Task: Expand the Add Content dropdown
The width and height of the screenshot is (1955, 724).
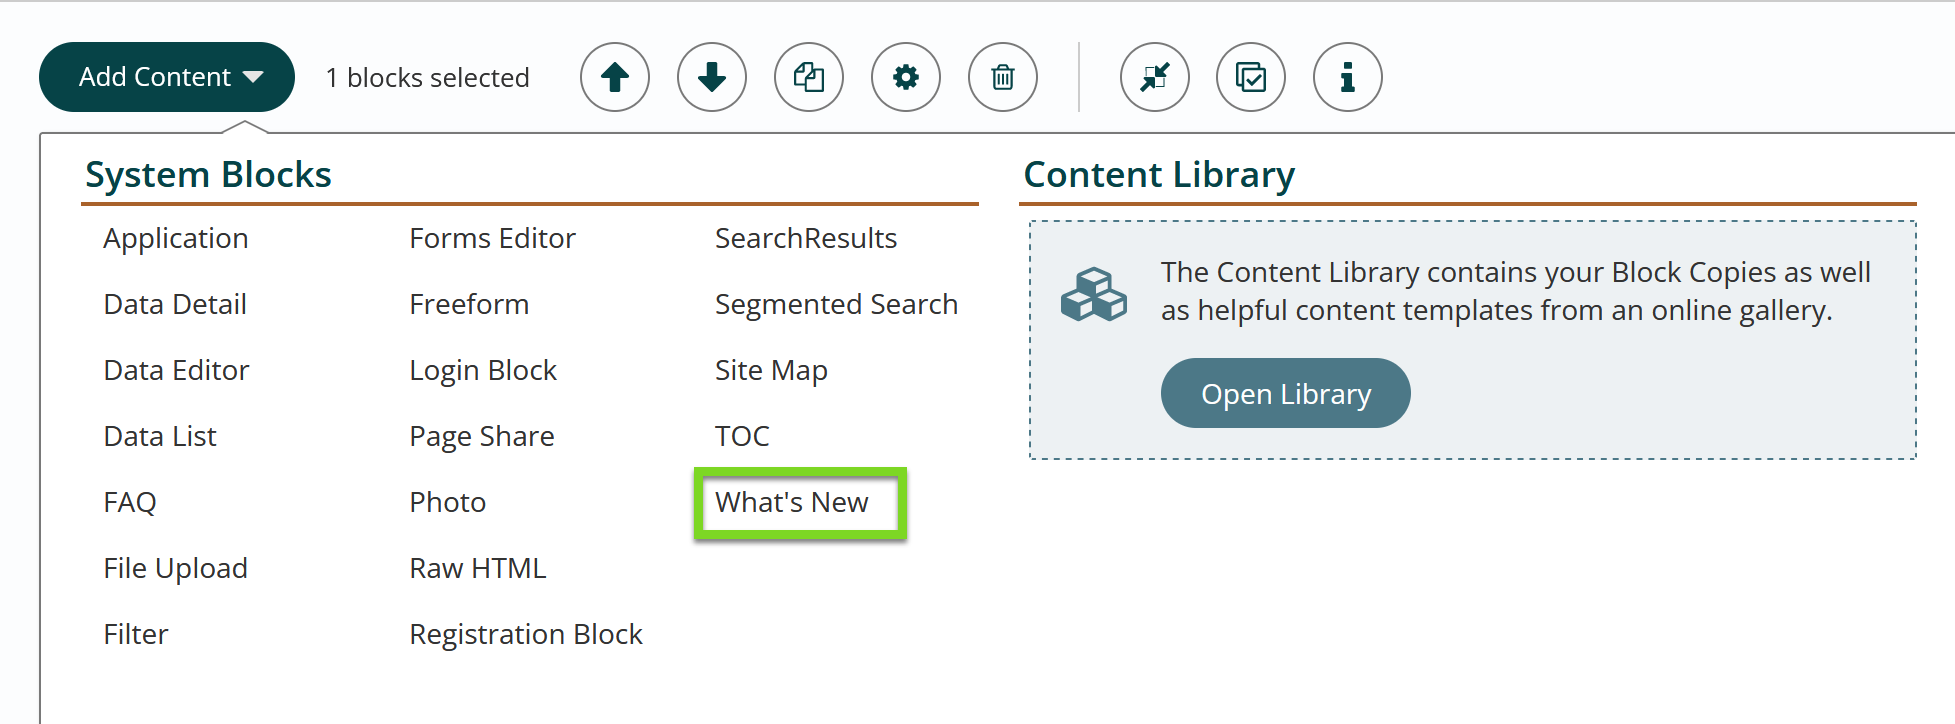Action: (x=167, y=77)
